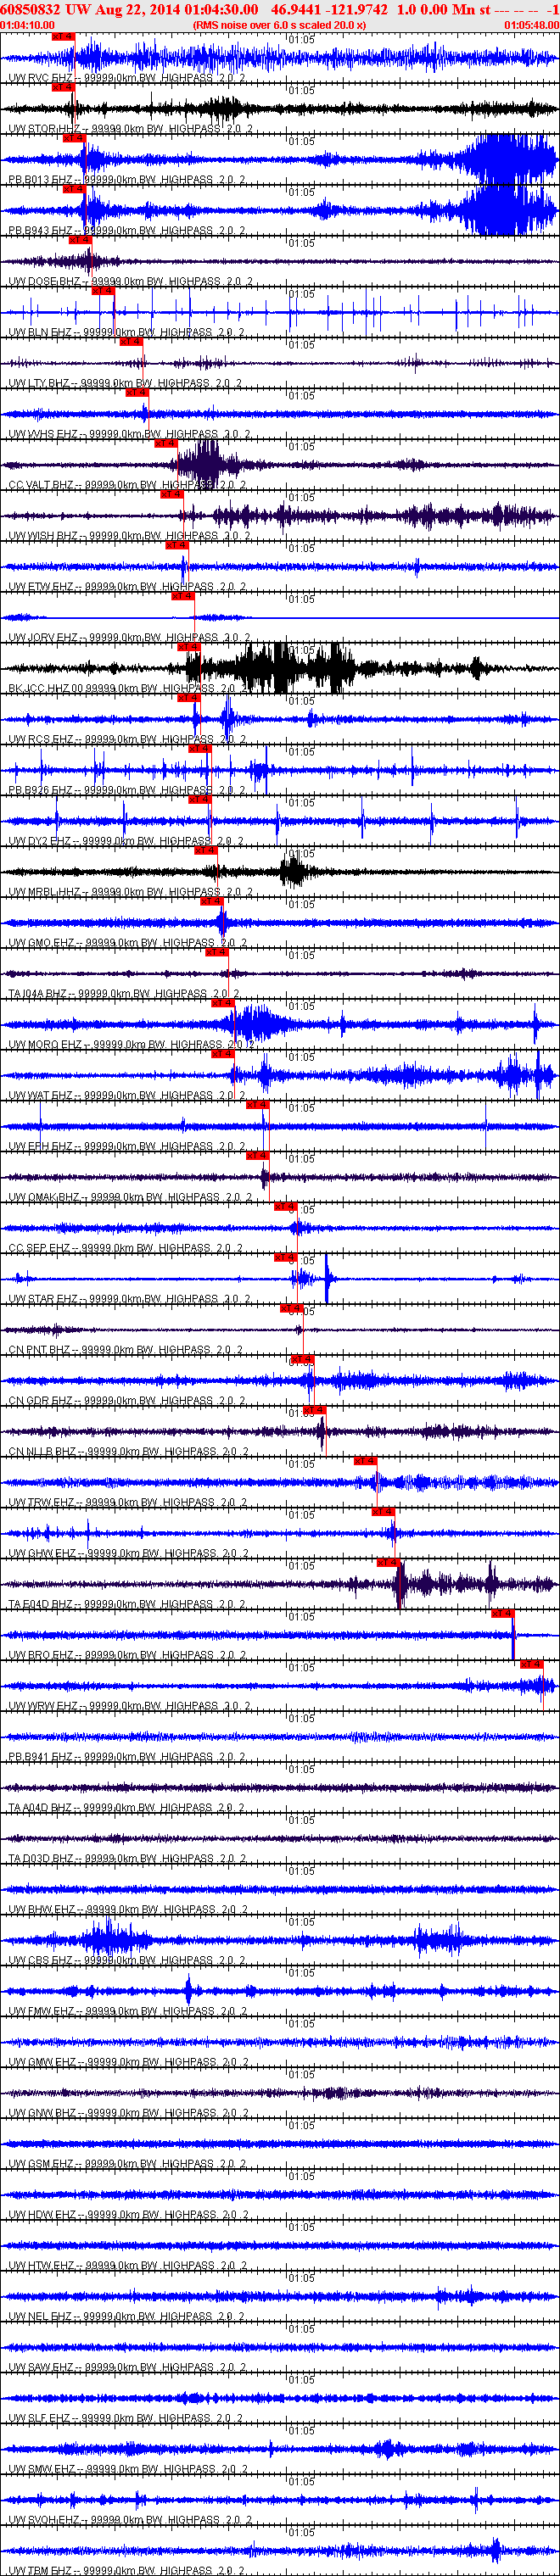This screenshot has height=2576, width=560.
Task: Select the UW DY2 EHZ trace label
Action: coord(126,841)
